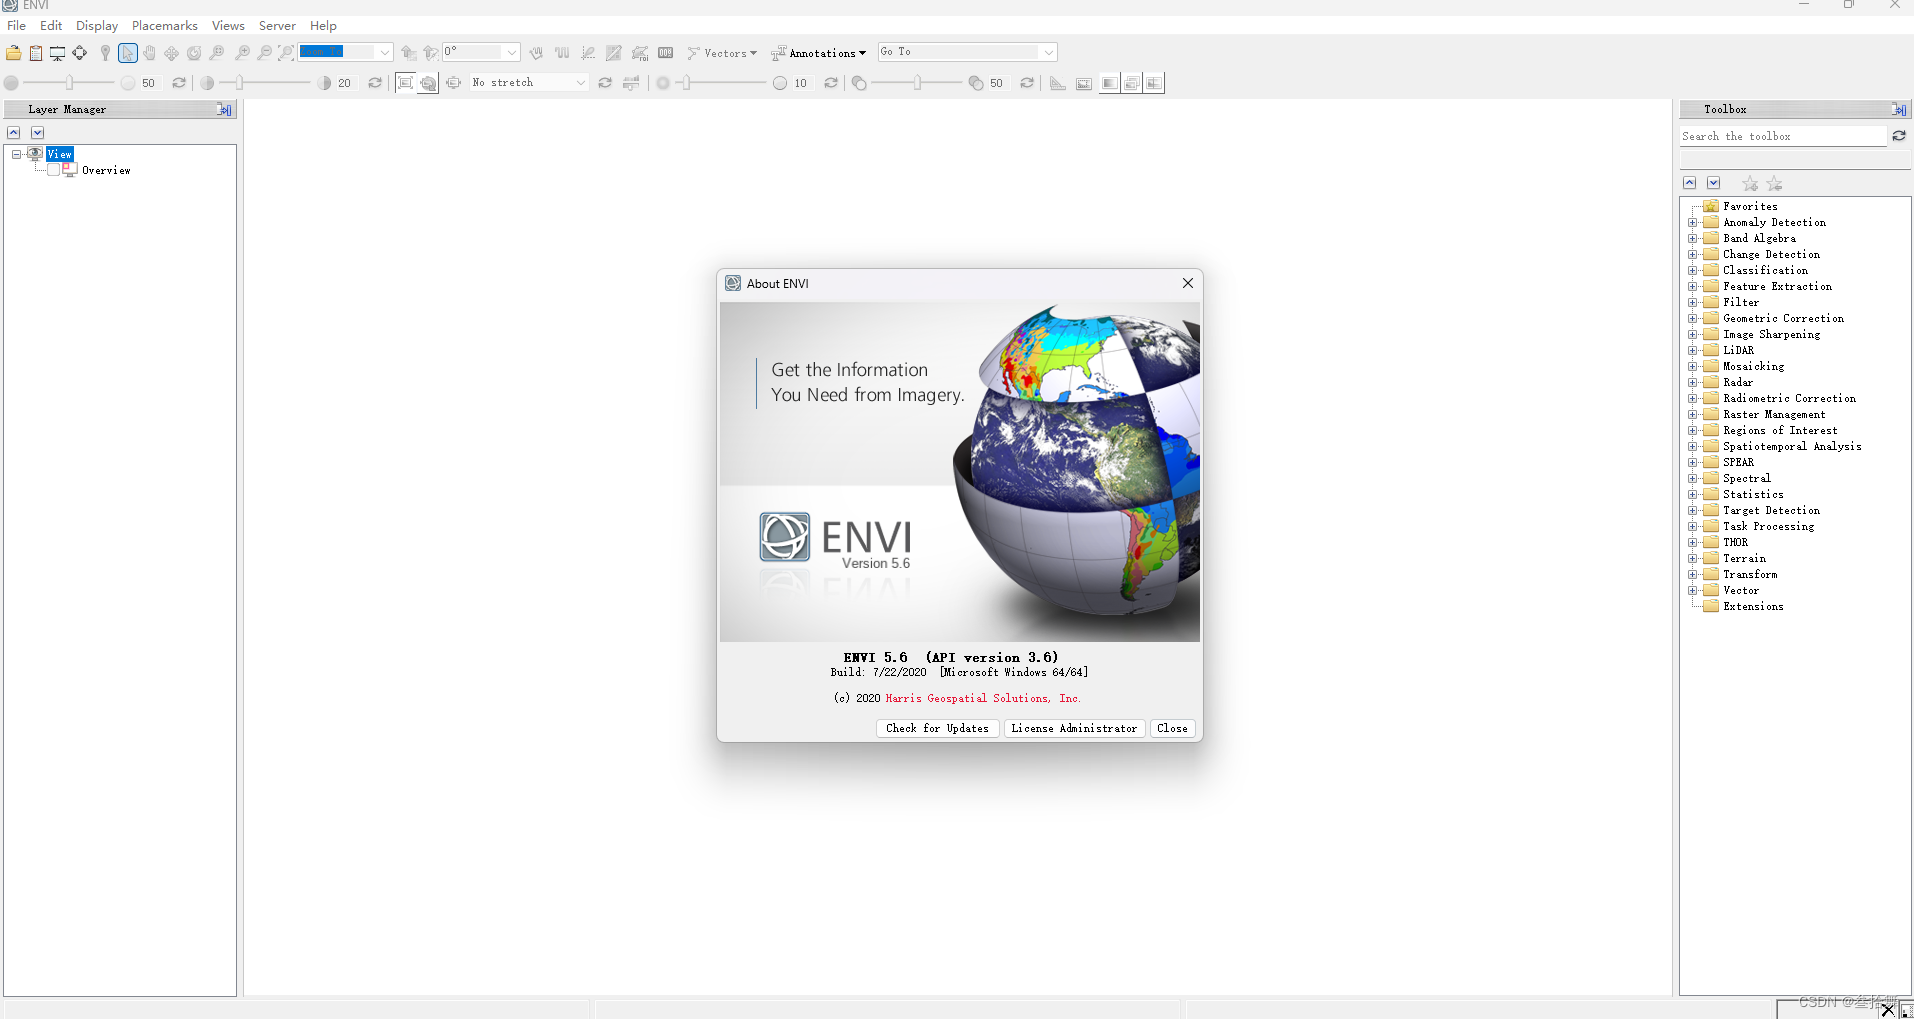This screenshot has height=1019, width=1914.
Task: Click the Check for Updates button
Action: (x=937, y=728)
